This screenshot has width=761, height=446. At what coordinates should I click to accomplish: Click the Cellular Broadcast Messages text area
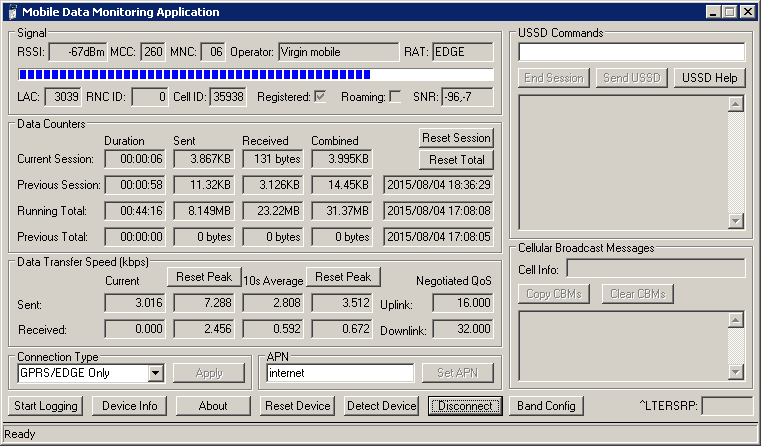[x=623, y=346]
